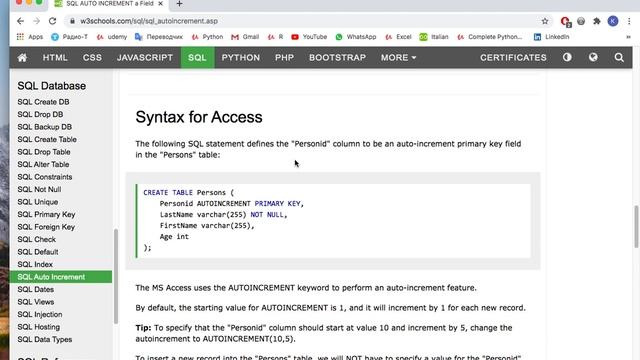Open the PYTHON tutorial menu
640x360 pixels.
(x=241, y=58)
